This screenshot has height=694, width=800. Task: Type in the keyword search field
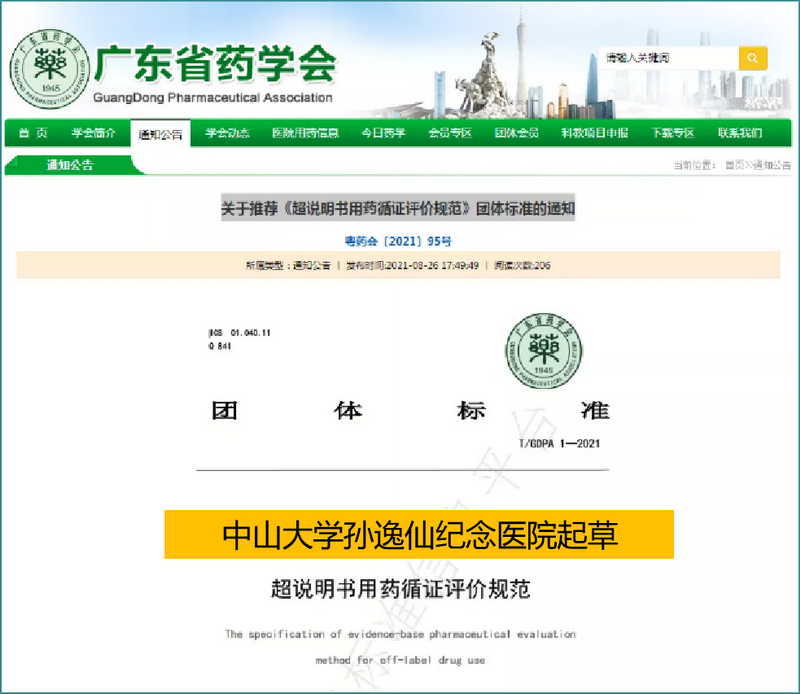click(667, 58)
